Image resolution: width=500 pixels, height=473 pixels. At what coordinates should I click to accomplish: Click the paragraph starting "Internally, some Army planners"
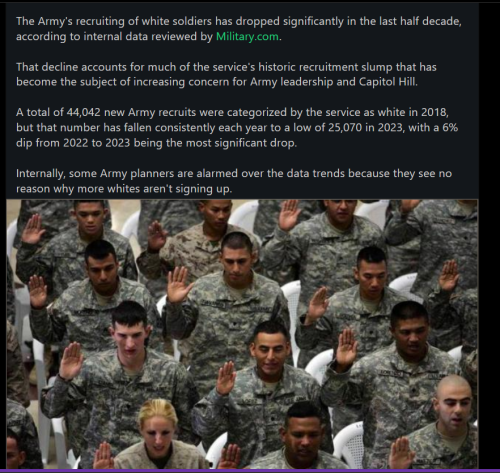234,181
